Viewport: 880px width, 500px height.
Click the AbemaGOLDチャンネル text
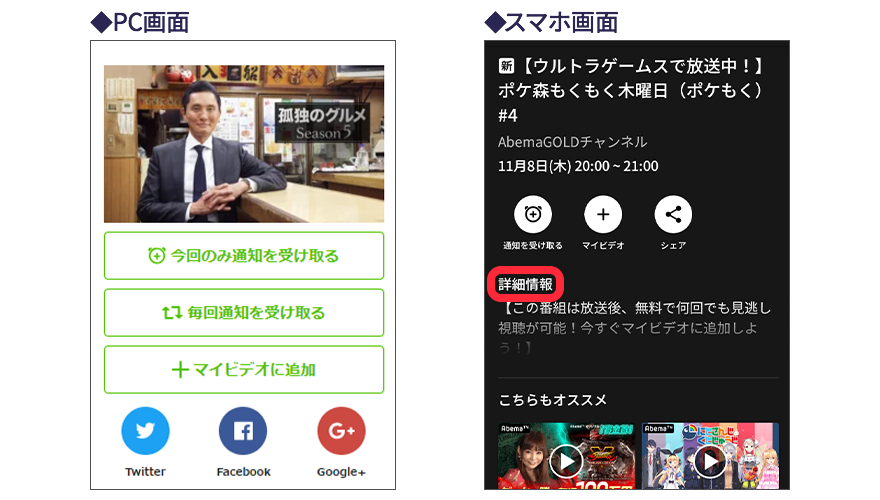tap(572, 142)
